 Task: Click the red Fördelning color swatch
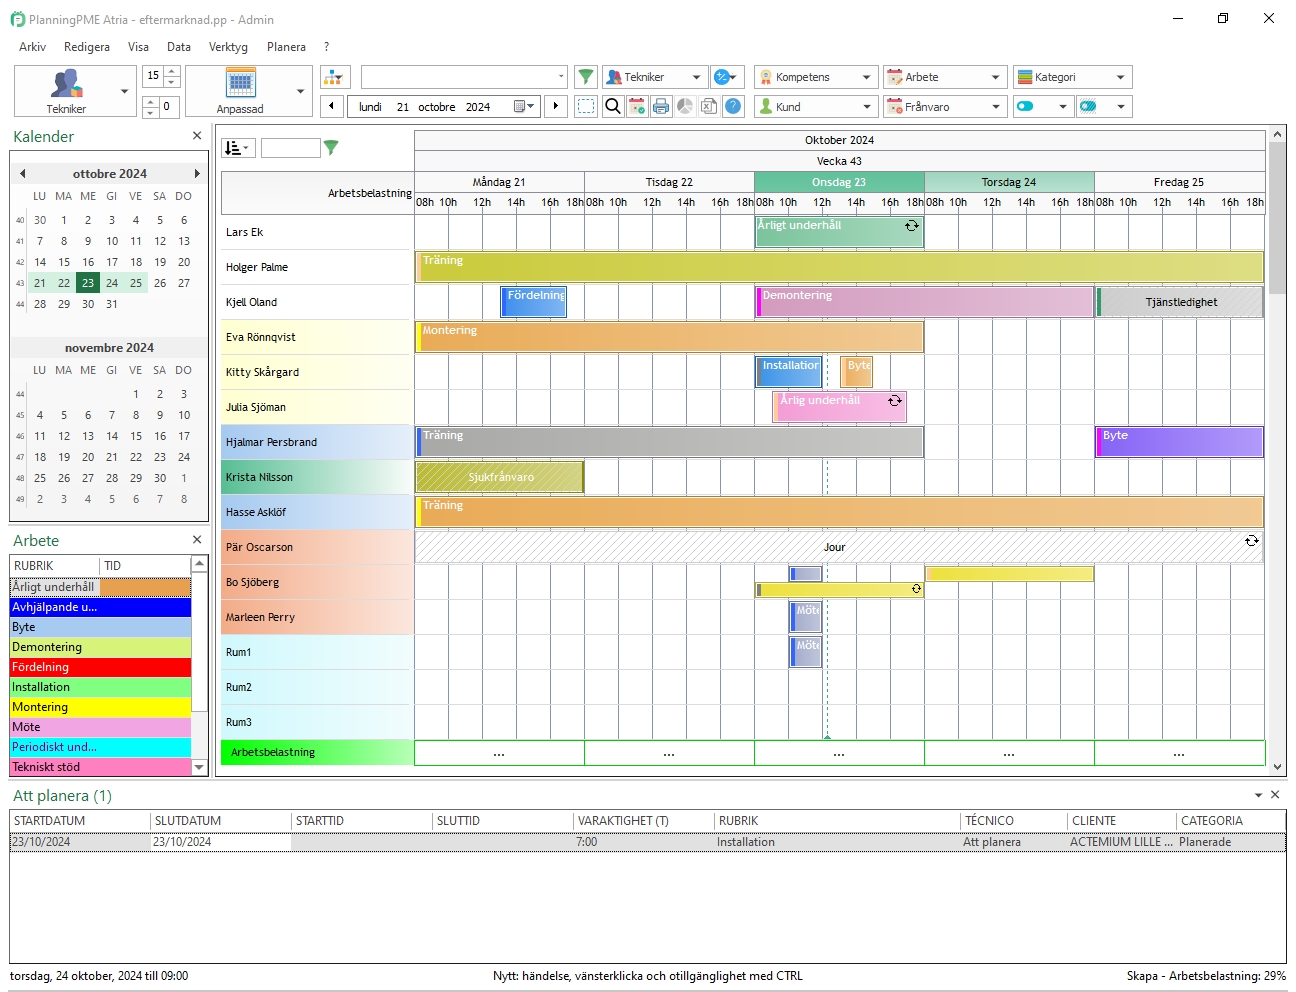point(100,667)
